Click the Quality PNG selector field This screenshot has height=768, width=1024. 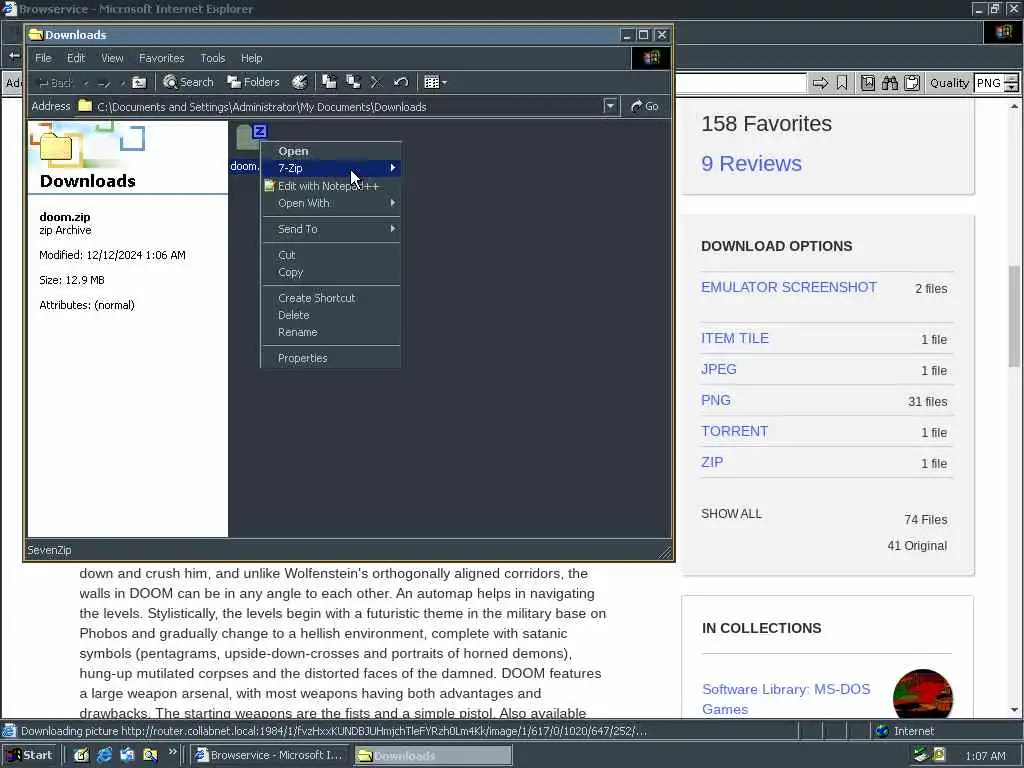point(989,83)
